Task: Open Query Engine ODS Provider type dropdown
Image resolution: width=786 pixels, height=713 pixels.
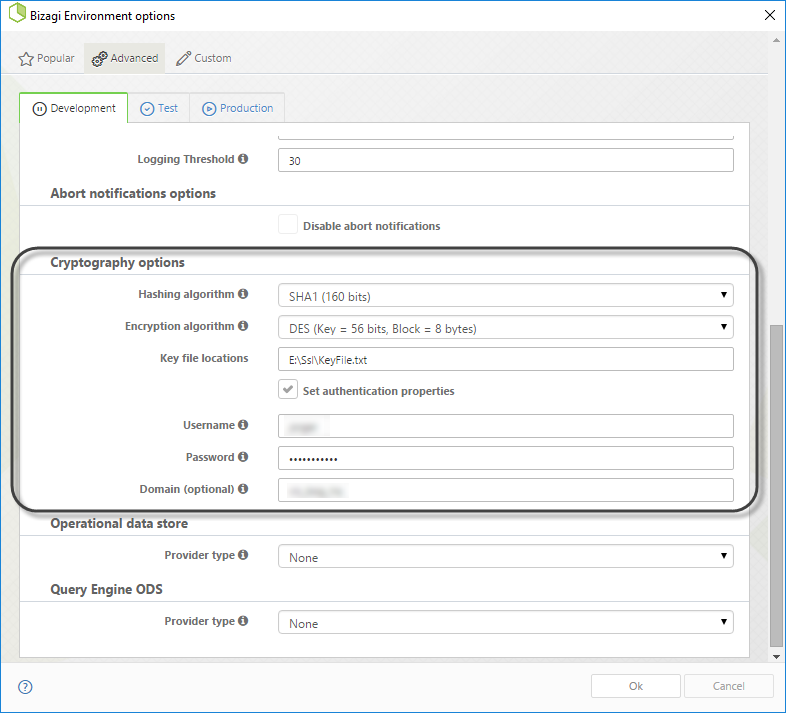Action: [506, 622]
